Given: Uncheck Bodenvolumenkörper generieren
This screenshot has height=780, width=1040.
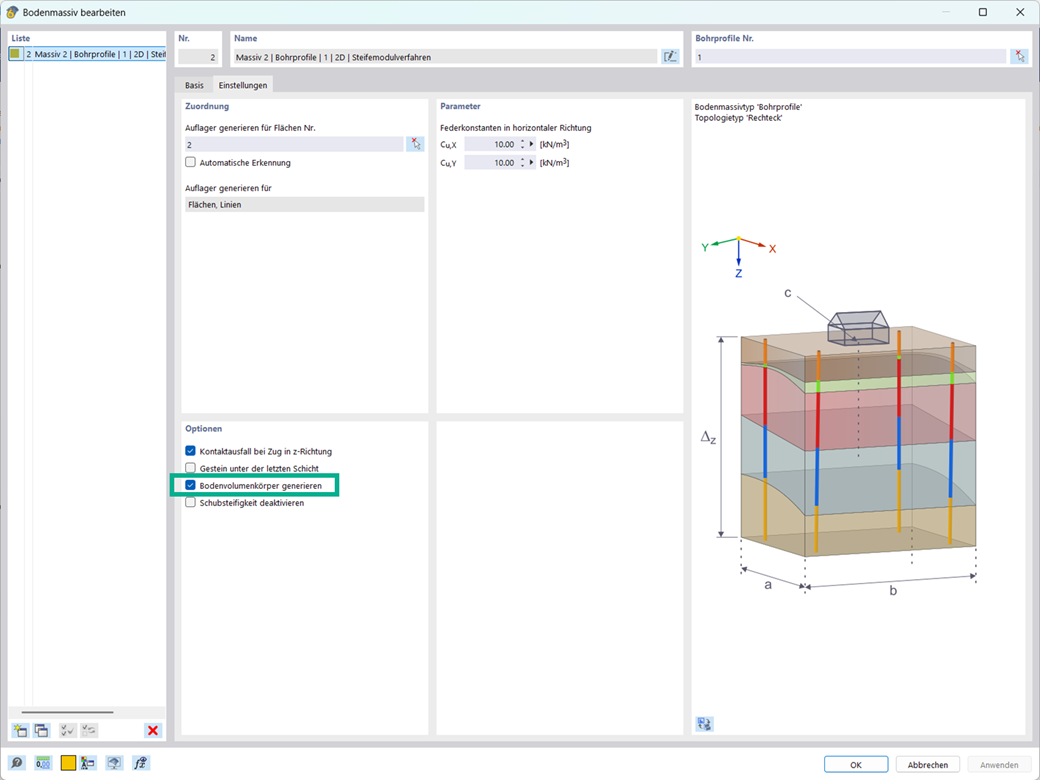Looking at the screenshot, I should 190,486.
